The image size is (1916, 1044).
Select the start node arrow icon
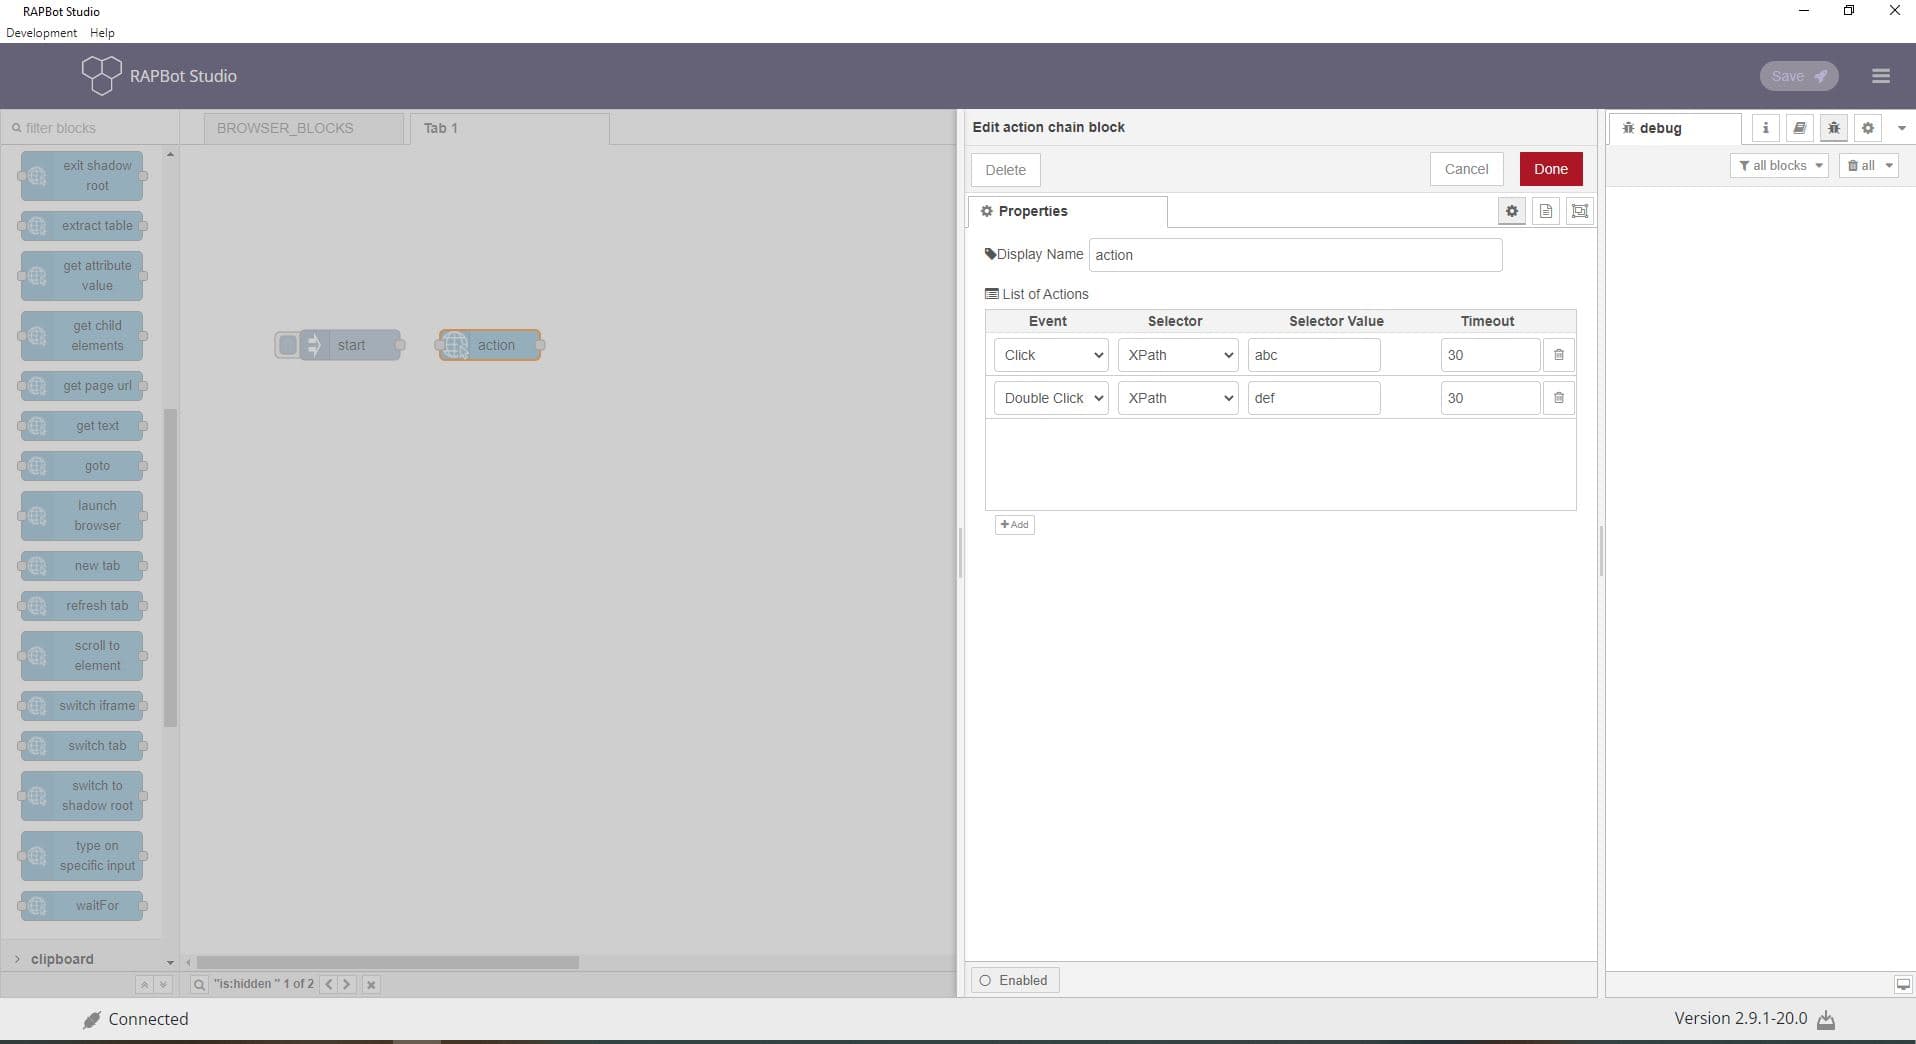coord(314,345)
